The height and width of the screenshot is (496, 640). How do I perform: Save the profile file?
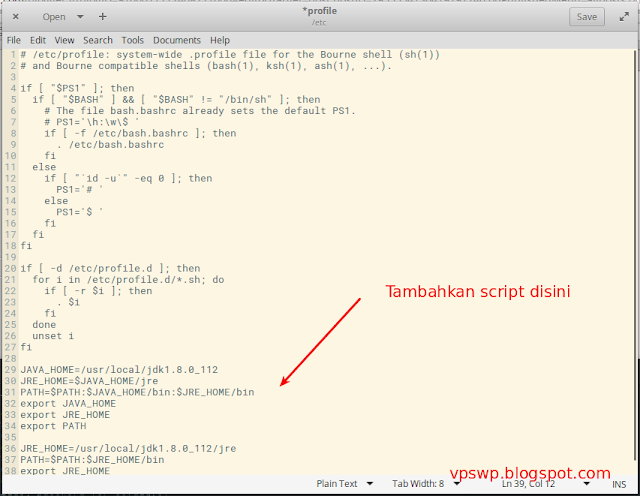[x=587, y=17]
